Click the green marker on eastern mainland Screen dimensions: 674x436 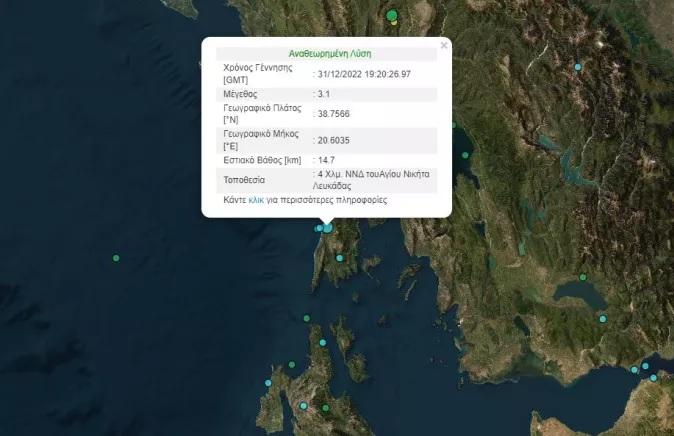click(584, 278)
